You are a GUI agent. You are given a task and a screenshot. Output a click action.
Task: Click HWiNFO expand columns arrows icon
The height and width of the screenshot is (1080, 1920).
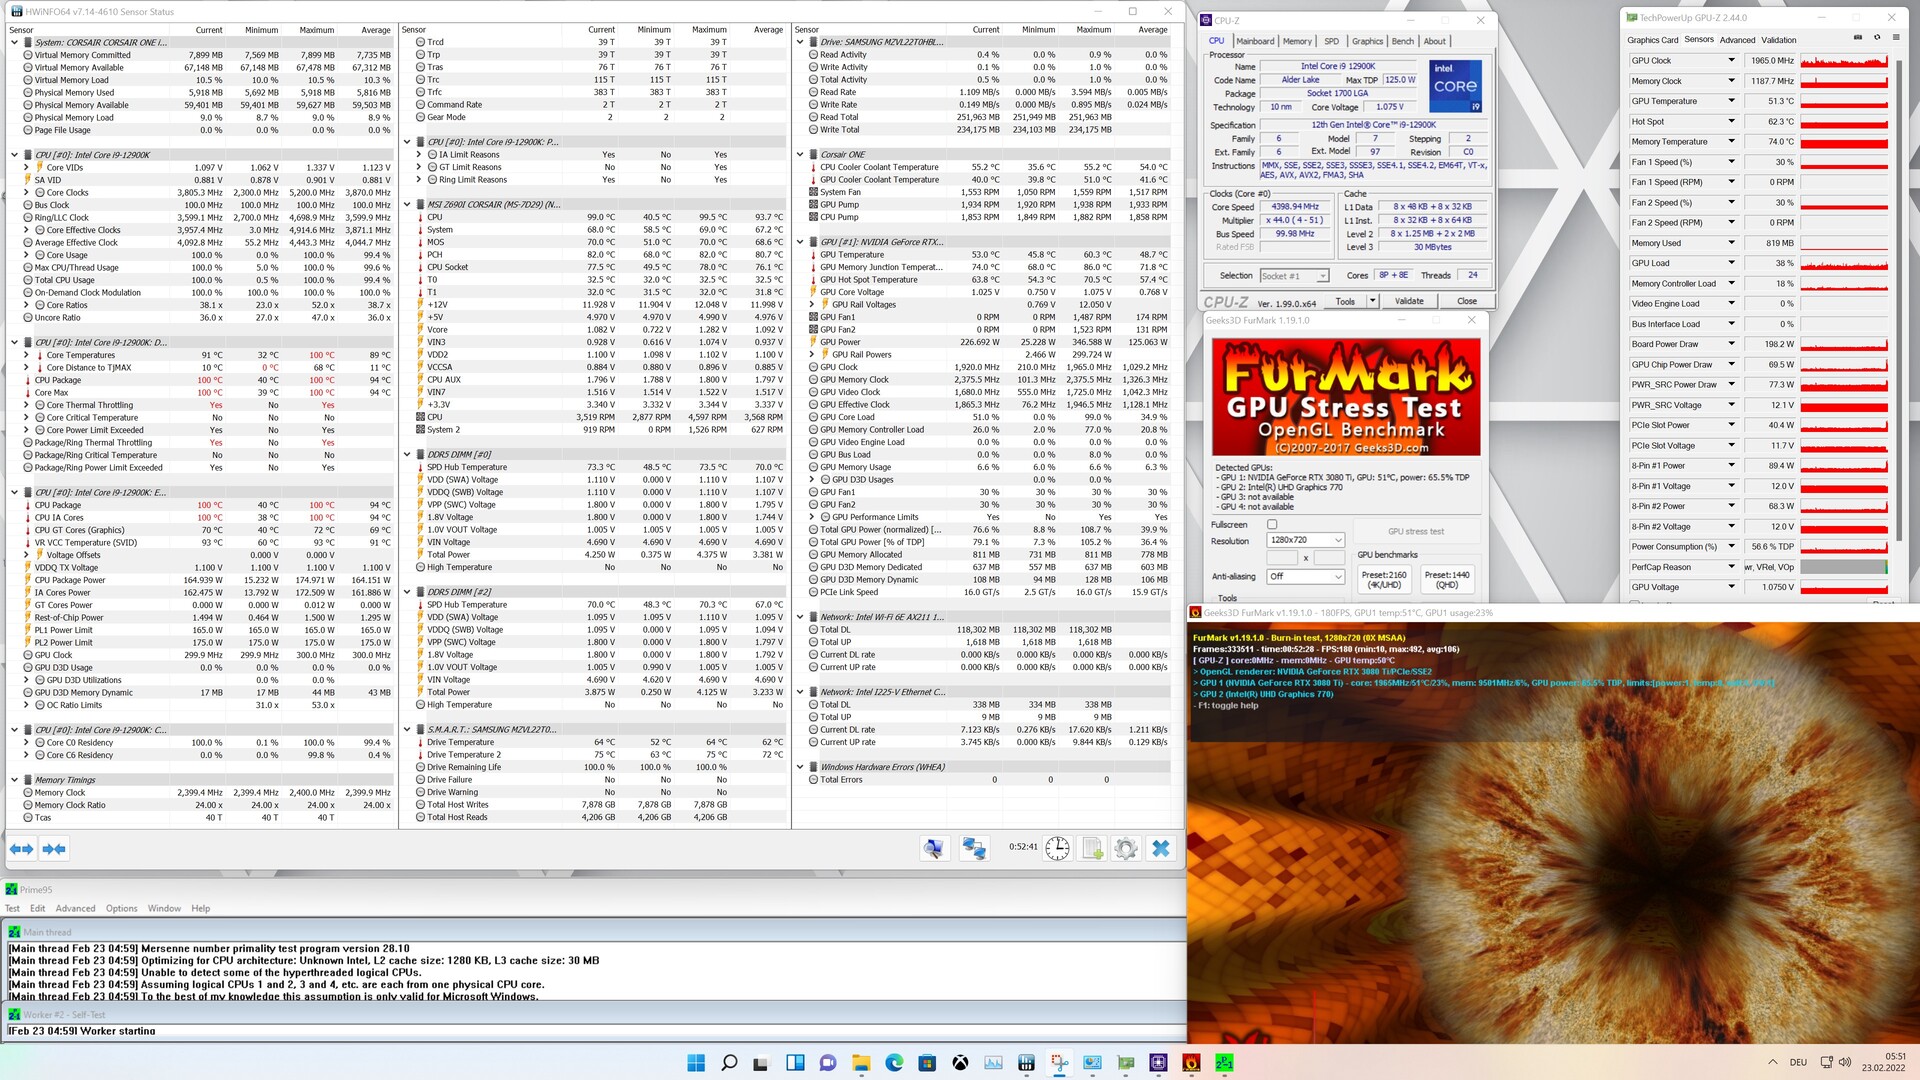click(21, 849)
